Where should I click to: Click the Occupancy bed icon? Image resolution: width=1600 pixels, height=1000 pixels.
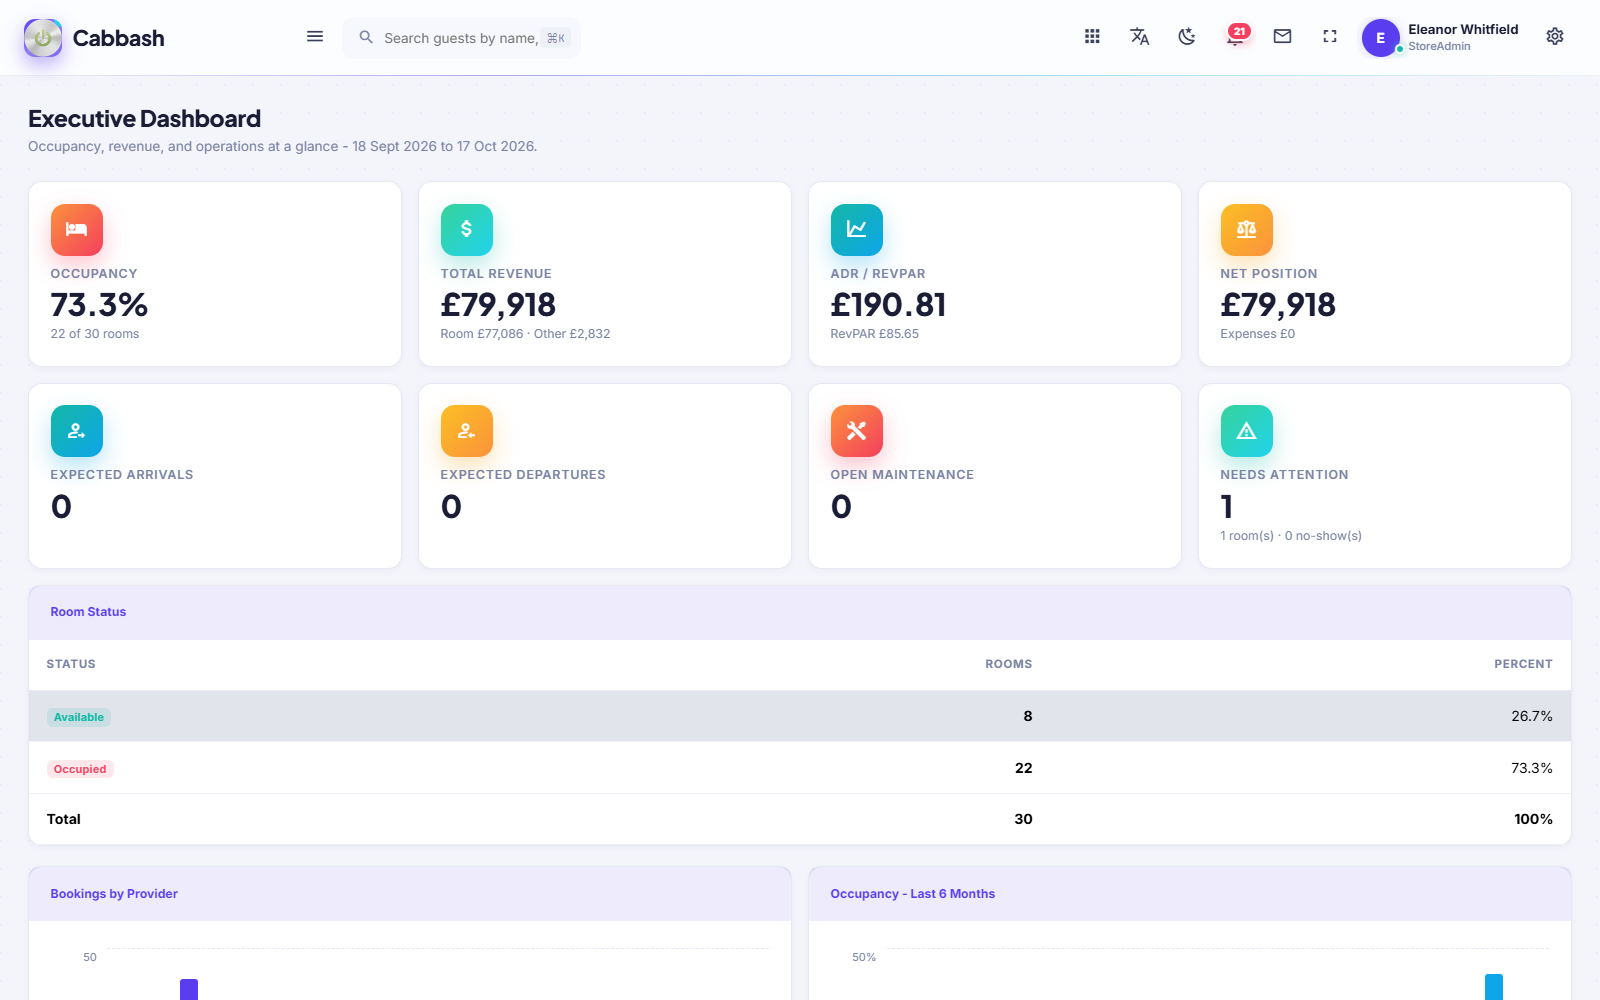pyautogui.click(x=77, y=230)
